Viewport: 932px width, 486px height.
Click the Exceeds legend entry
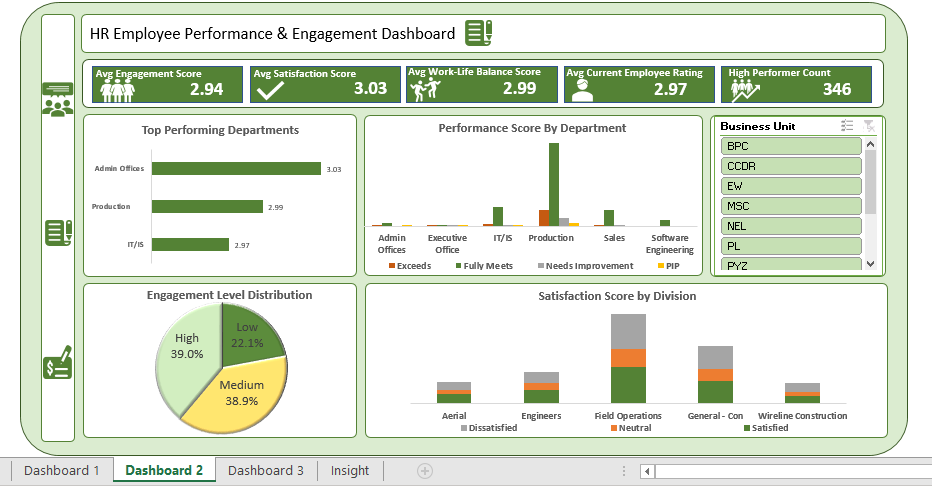410,266
